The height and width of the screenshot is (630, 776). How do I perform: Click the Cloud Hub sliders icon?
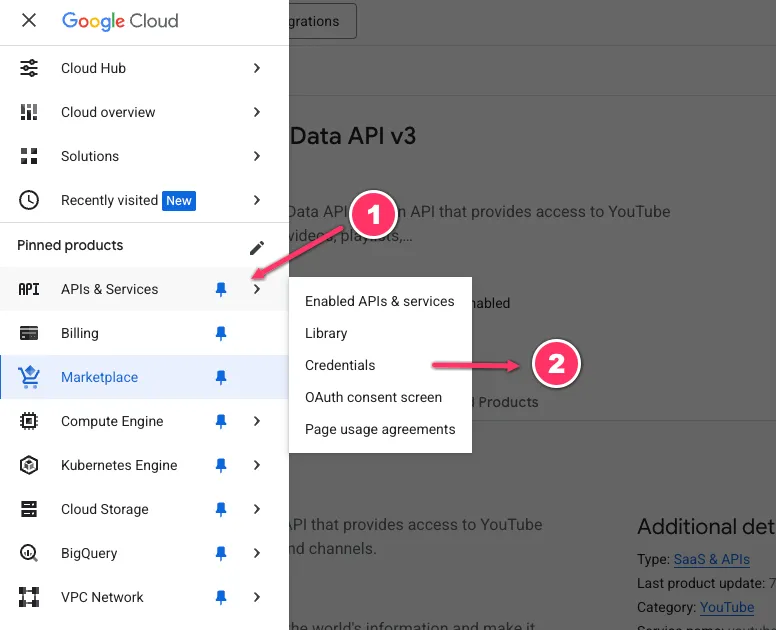pos(29,68)
